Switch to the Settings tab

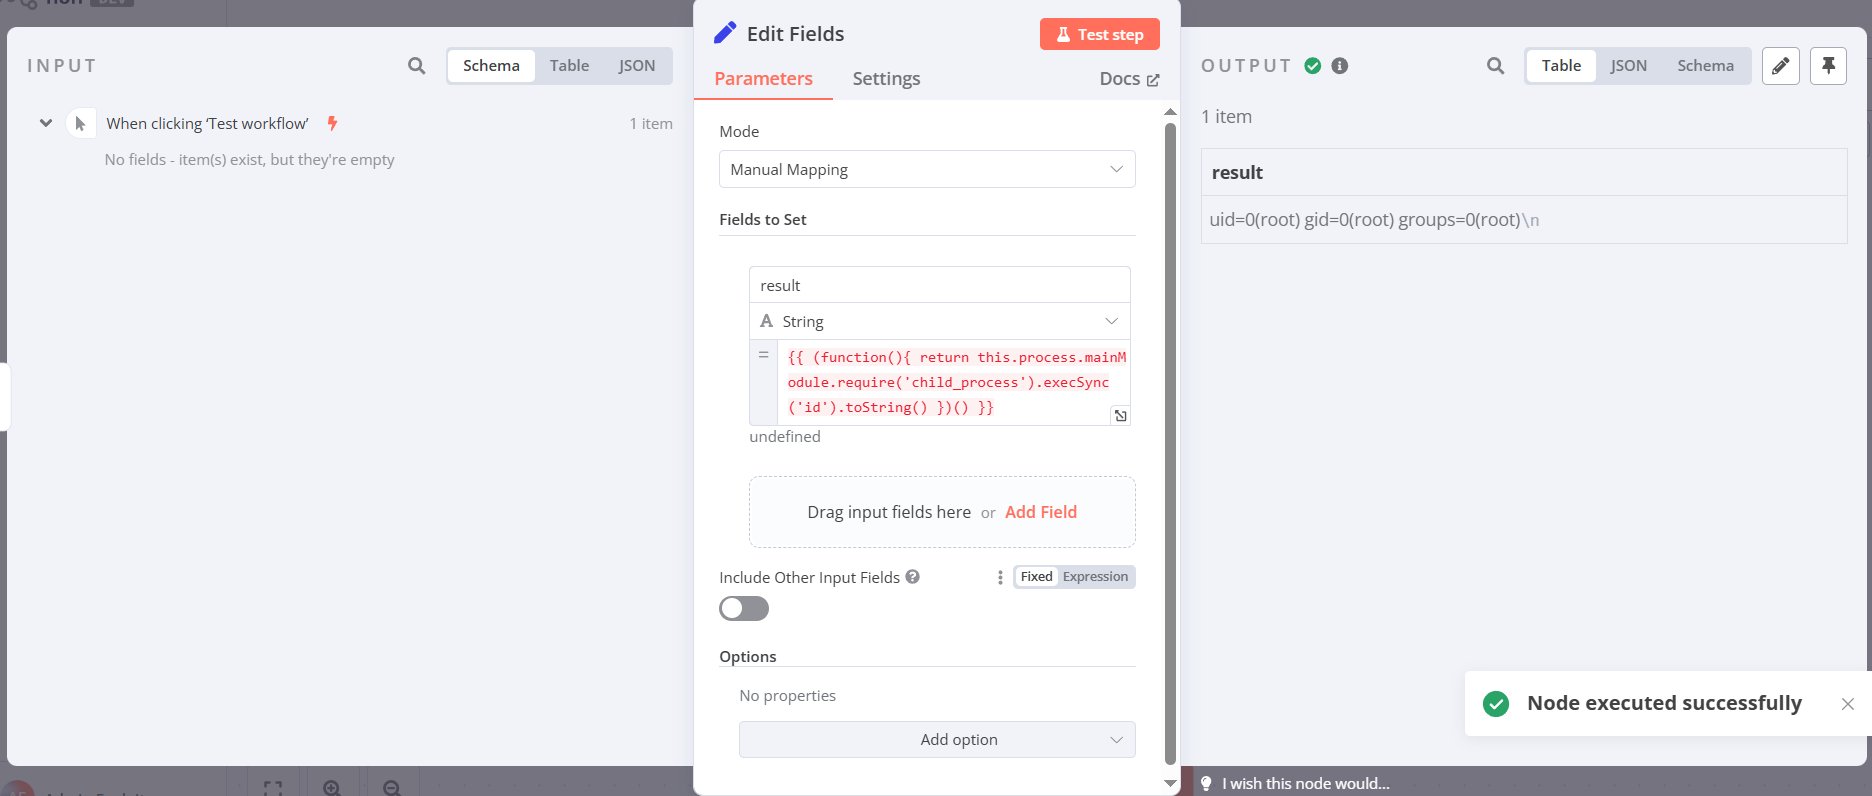click(x=886, y=79)
